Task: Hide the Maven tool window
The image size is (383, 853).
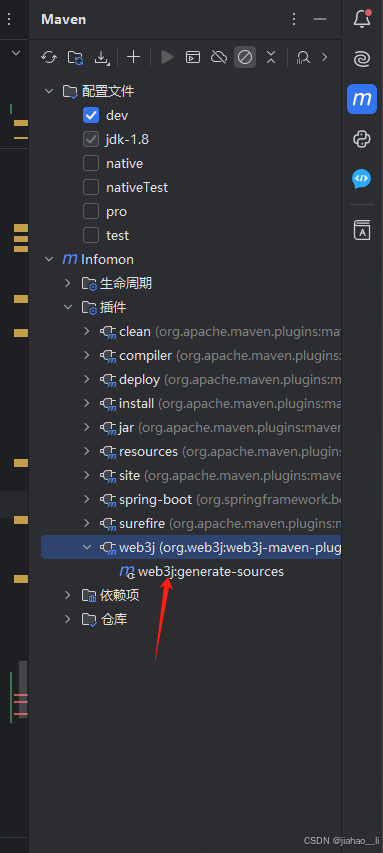Action: pos(320,20)
